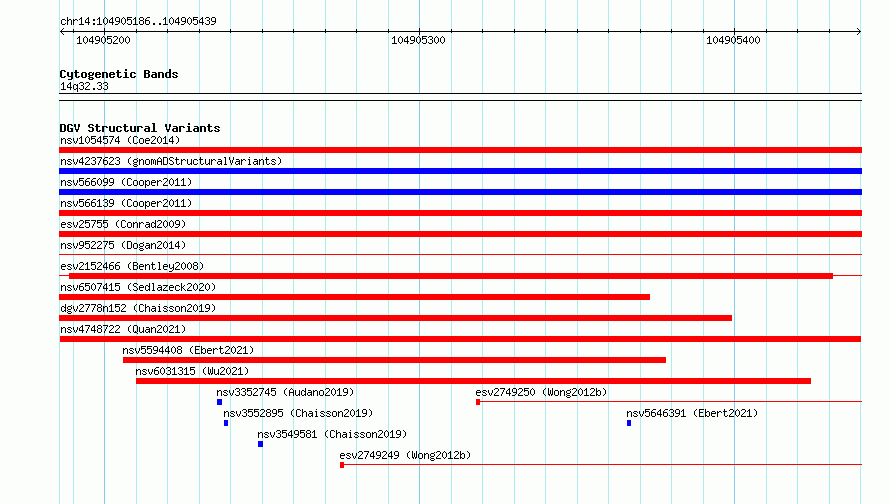Click the blue square marker for nsv3549581
The width and height of the screenshot is (890, 504).
point(261,444)
